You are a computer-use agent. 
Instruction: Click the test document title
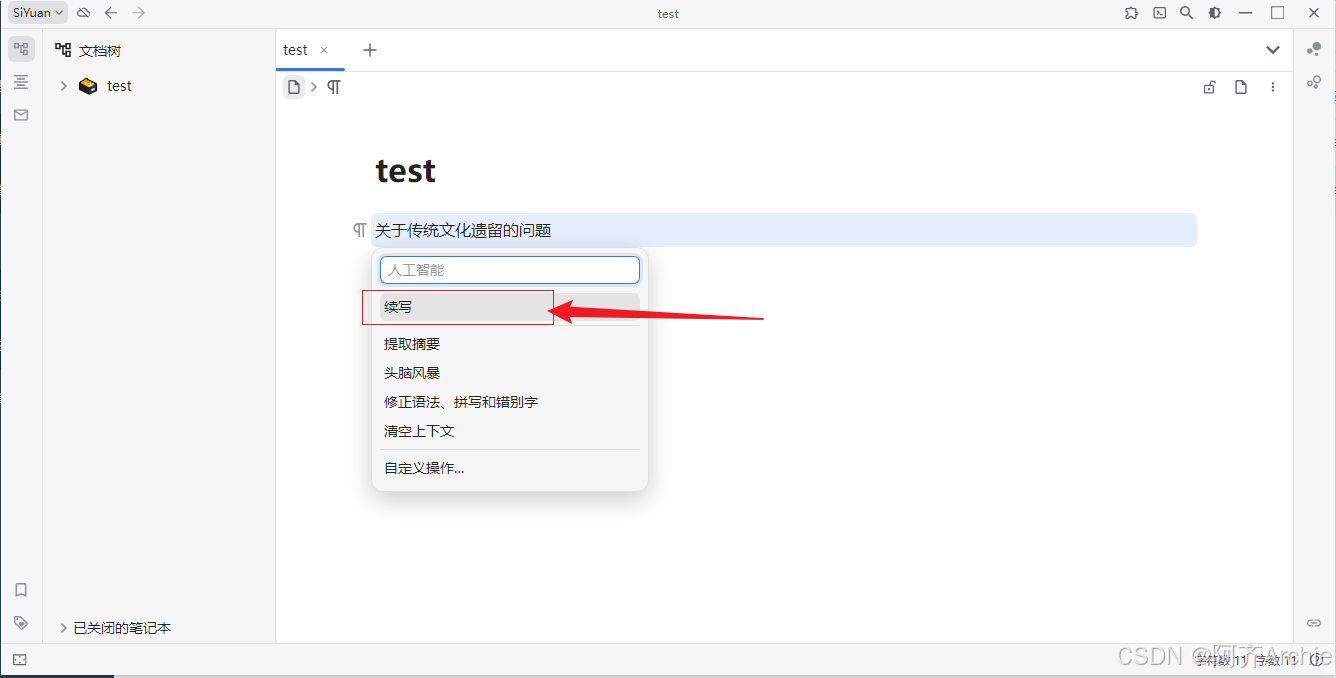406,171
